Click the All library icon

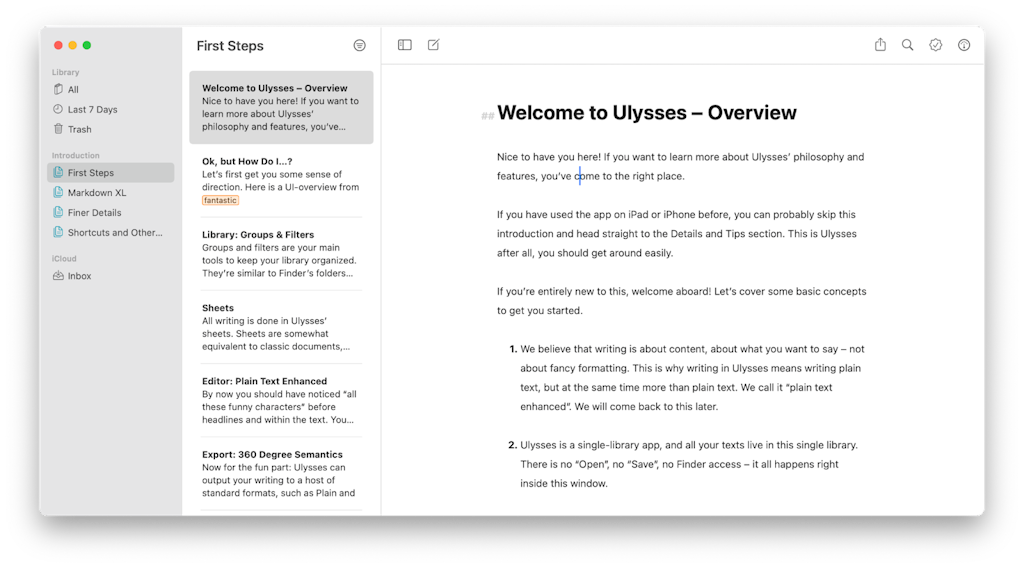(58, 89)
